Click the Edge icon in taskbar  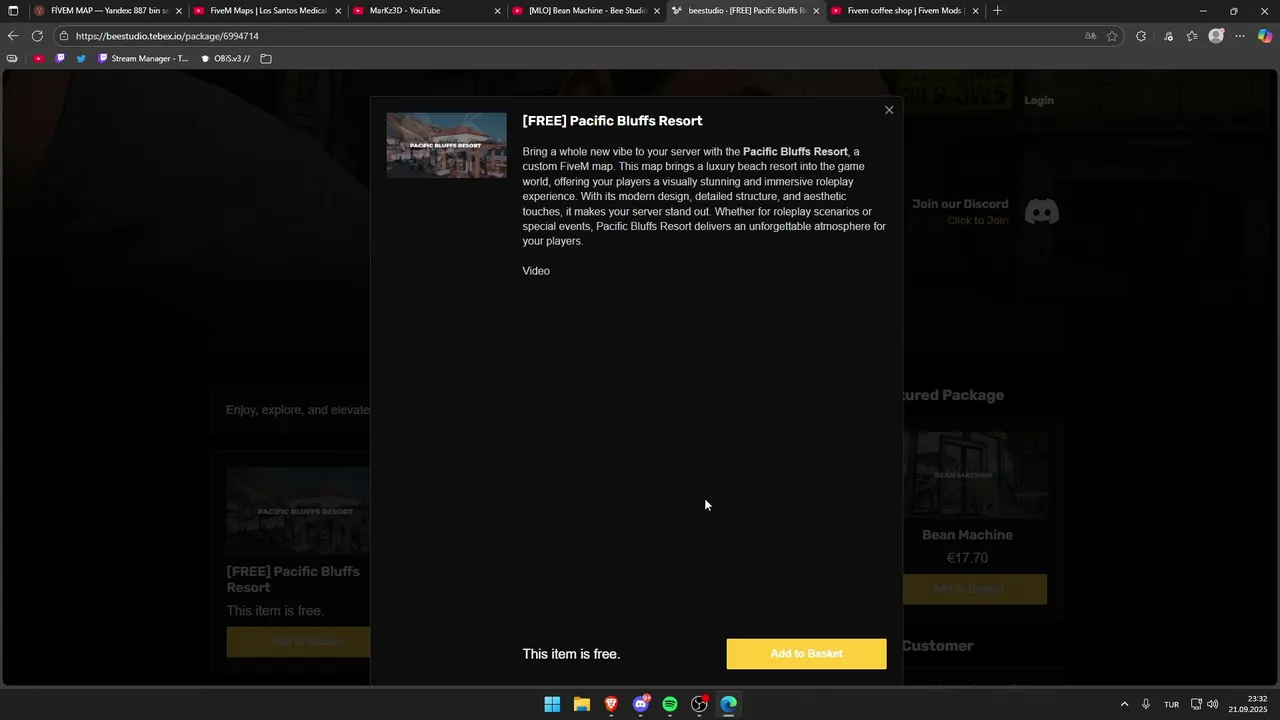tap(729, 704)
